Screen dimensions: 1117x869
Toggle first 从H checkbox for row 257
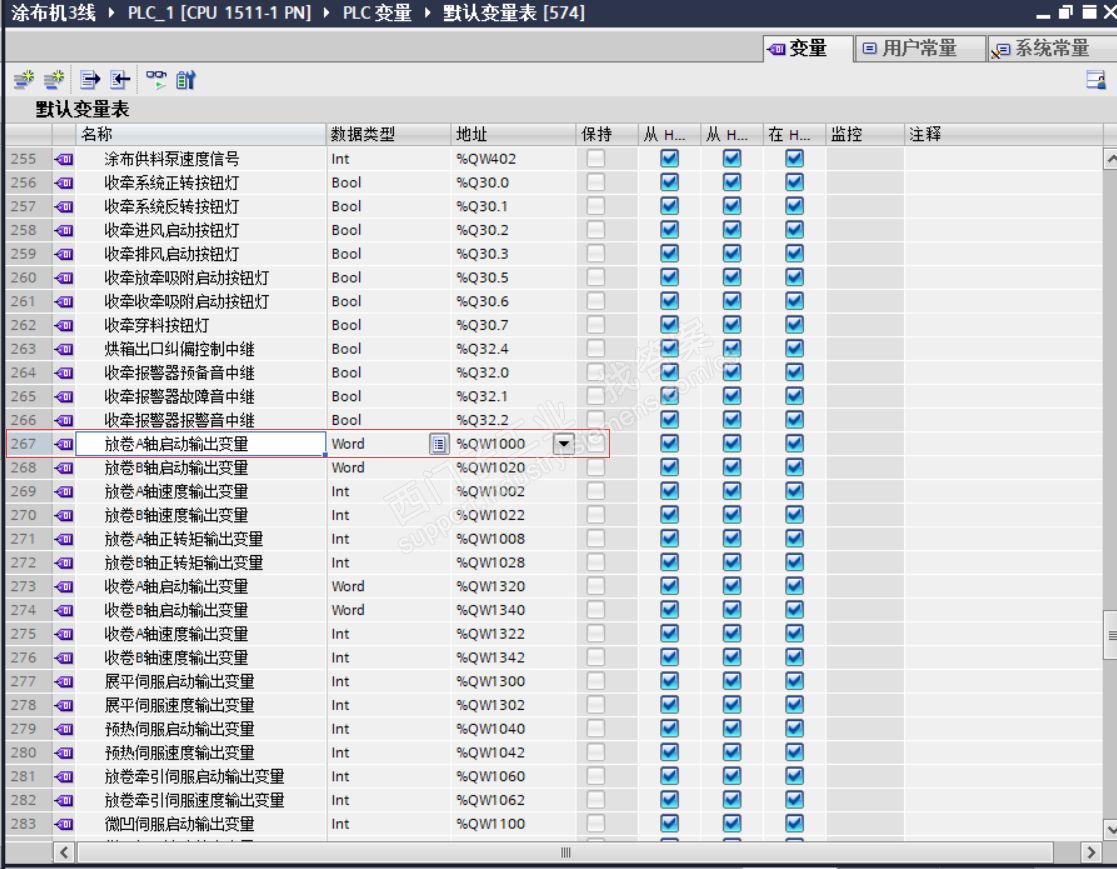coord(670,206)
